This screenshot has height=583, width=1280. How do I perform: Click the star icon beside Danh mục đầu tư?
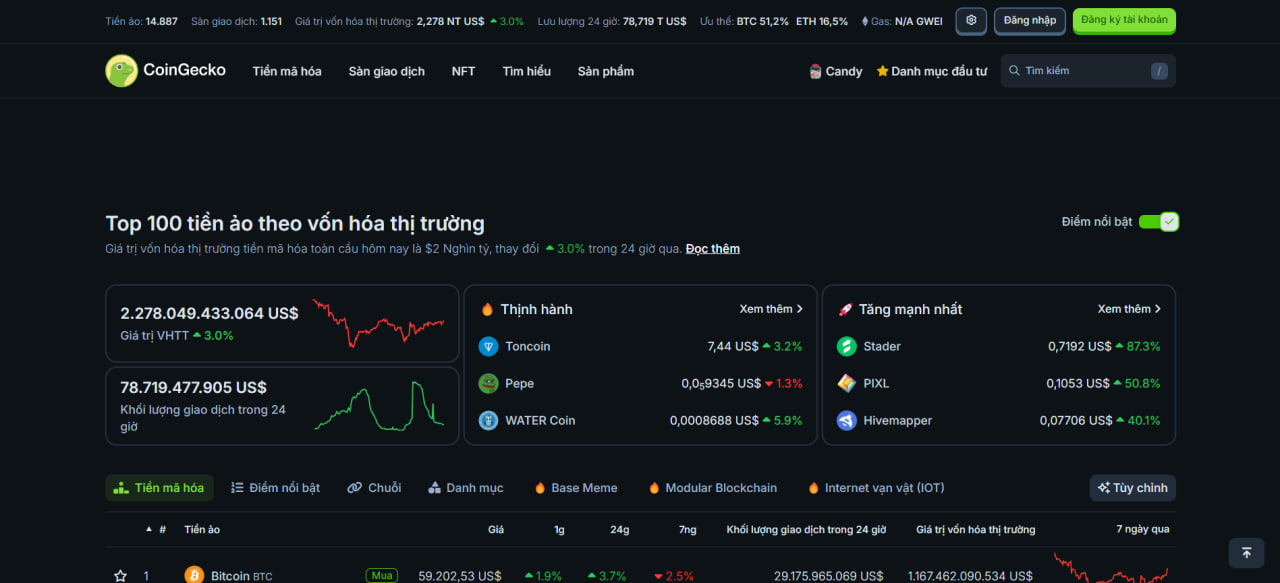click(x=883, y=71)
